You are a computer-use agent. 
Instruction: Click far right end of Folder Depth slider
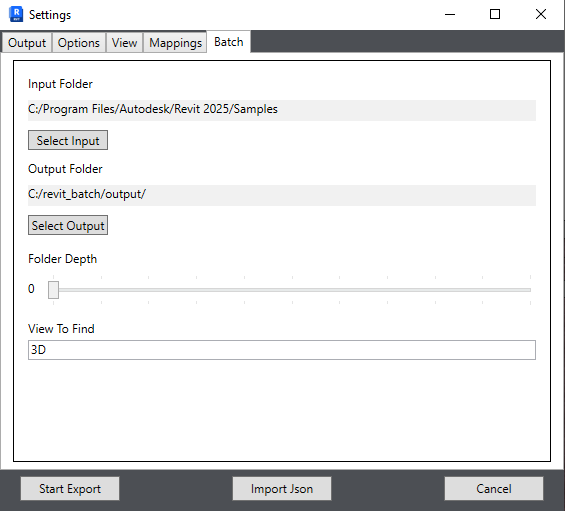pos(530,290)
